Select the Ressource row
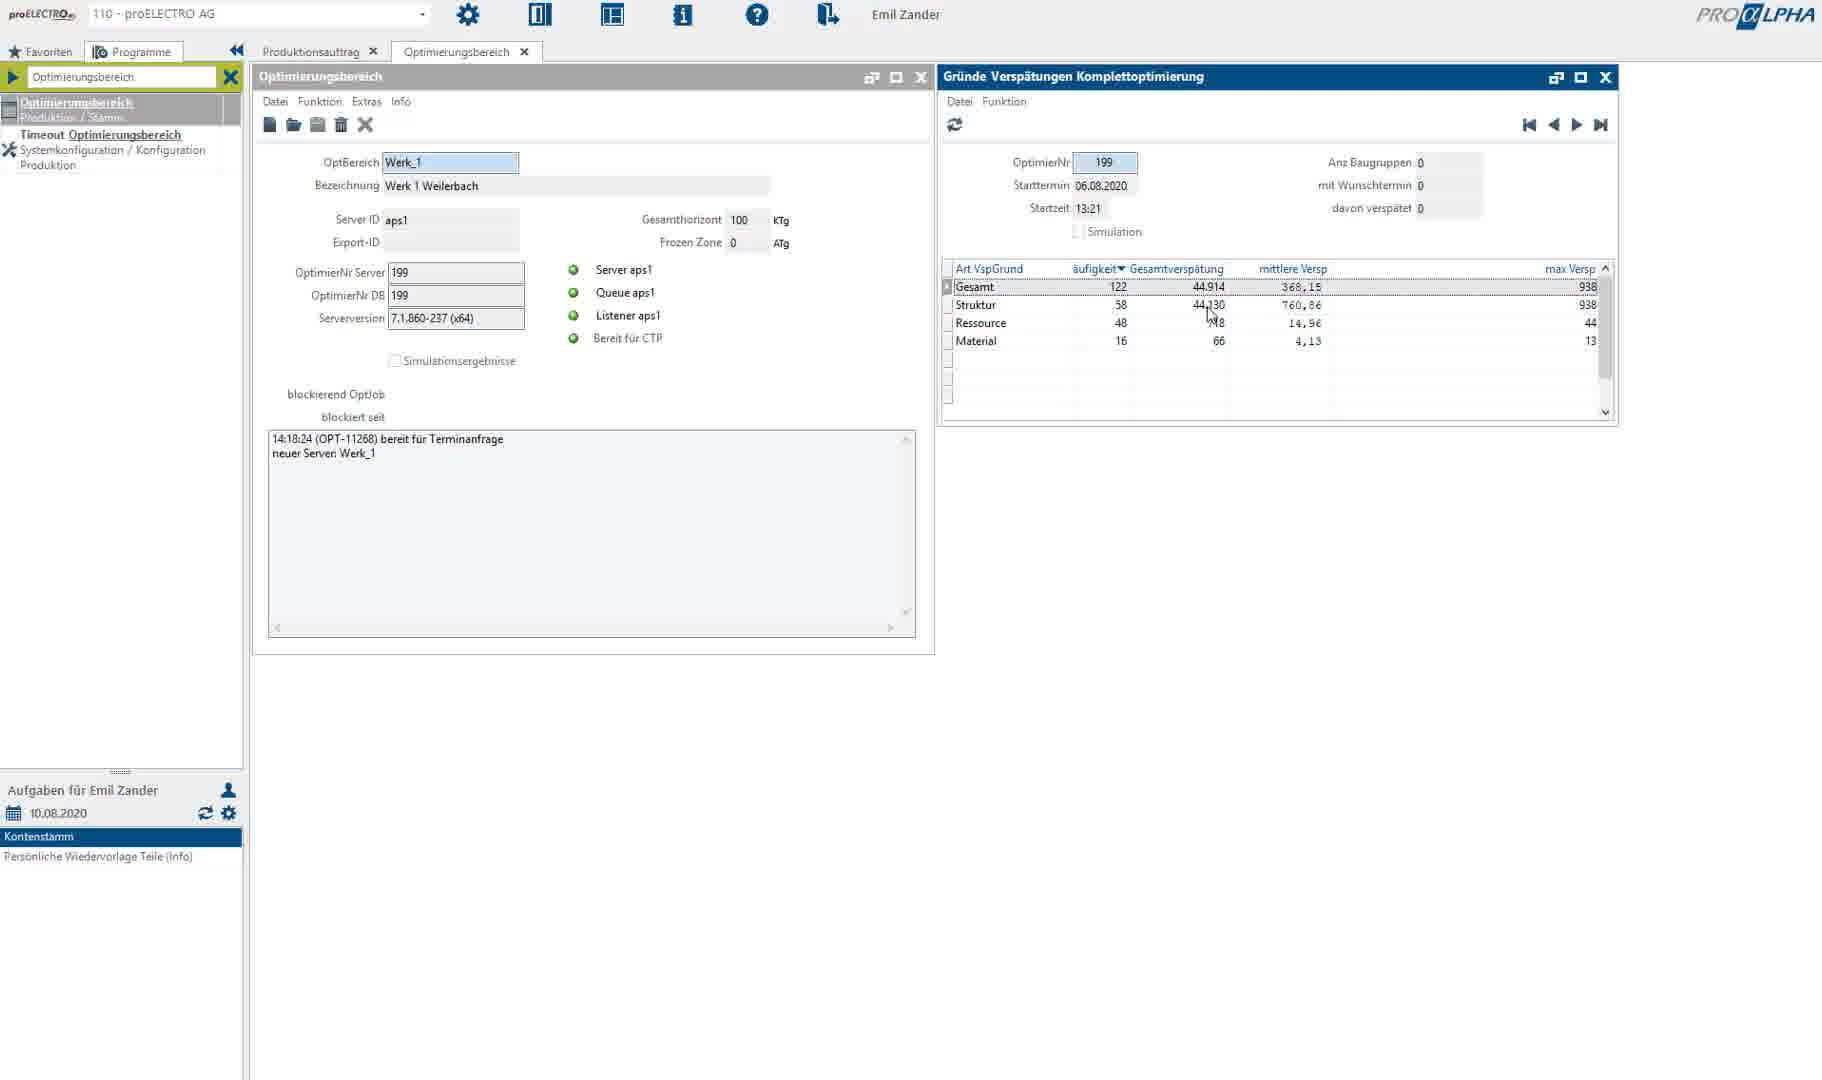Screen dimensions: 1822x1080 tap(1275, 323)
